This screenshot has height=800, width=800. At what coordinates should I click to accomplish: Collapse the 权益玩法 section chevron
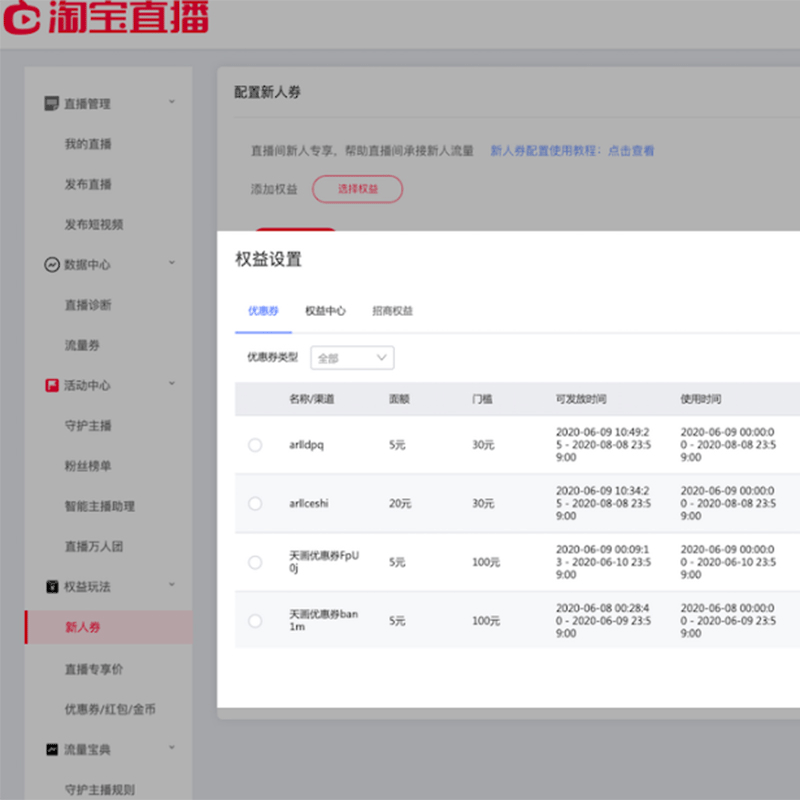172,585
